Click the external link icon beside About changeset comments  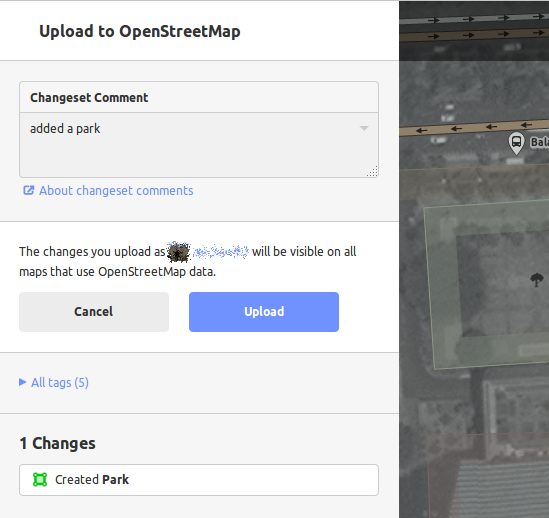coord(28,191)
